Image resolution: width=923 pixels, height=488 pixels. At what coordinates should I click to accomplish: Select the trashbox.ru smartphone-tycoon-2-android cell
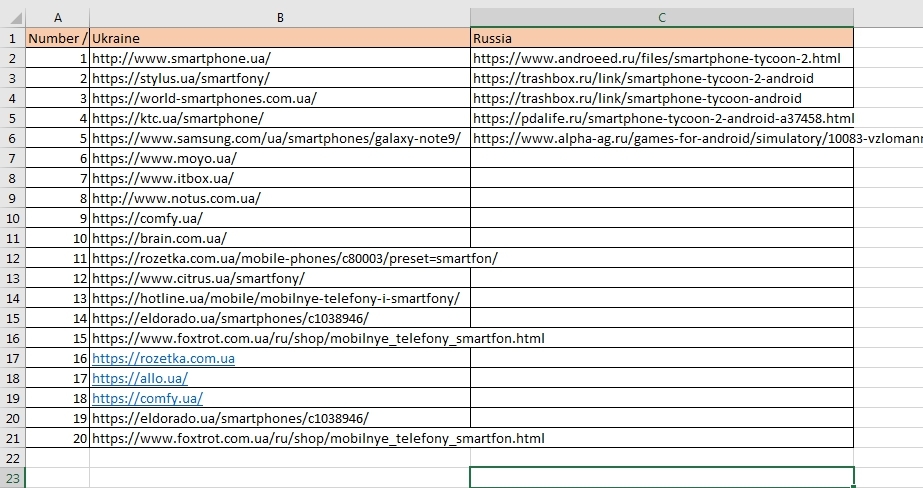[x=662, y=78]
